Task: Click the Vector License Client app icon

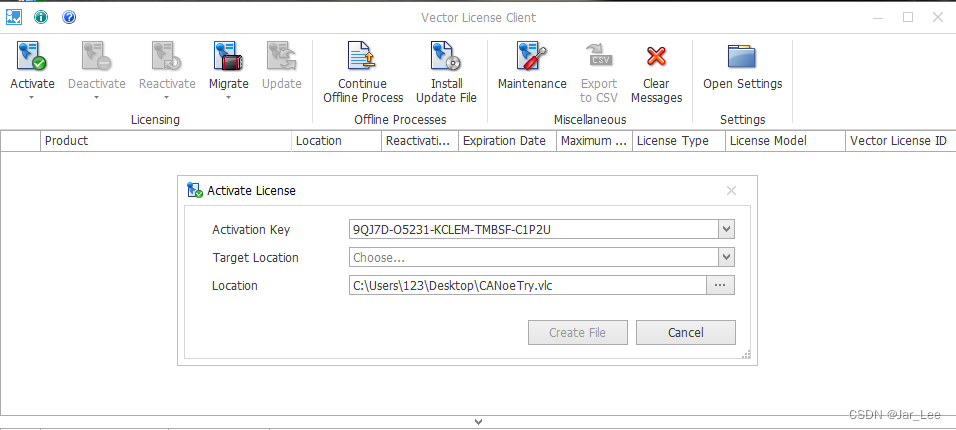Action: pos(13,17)
